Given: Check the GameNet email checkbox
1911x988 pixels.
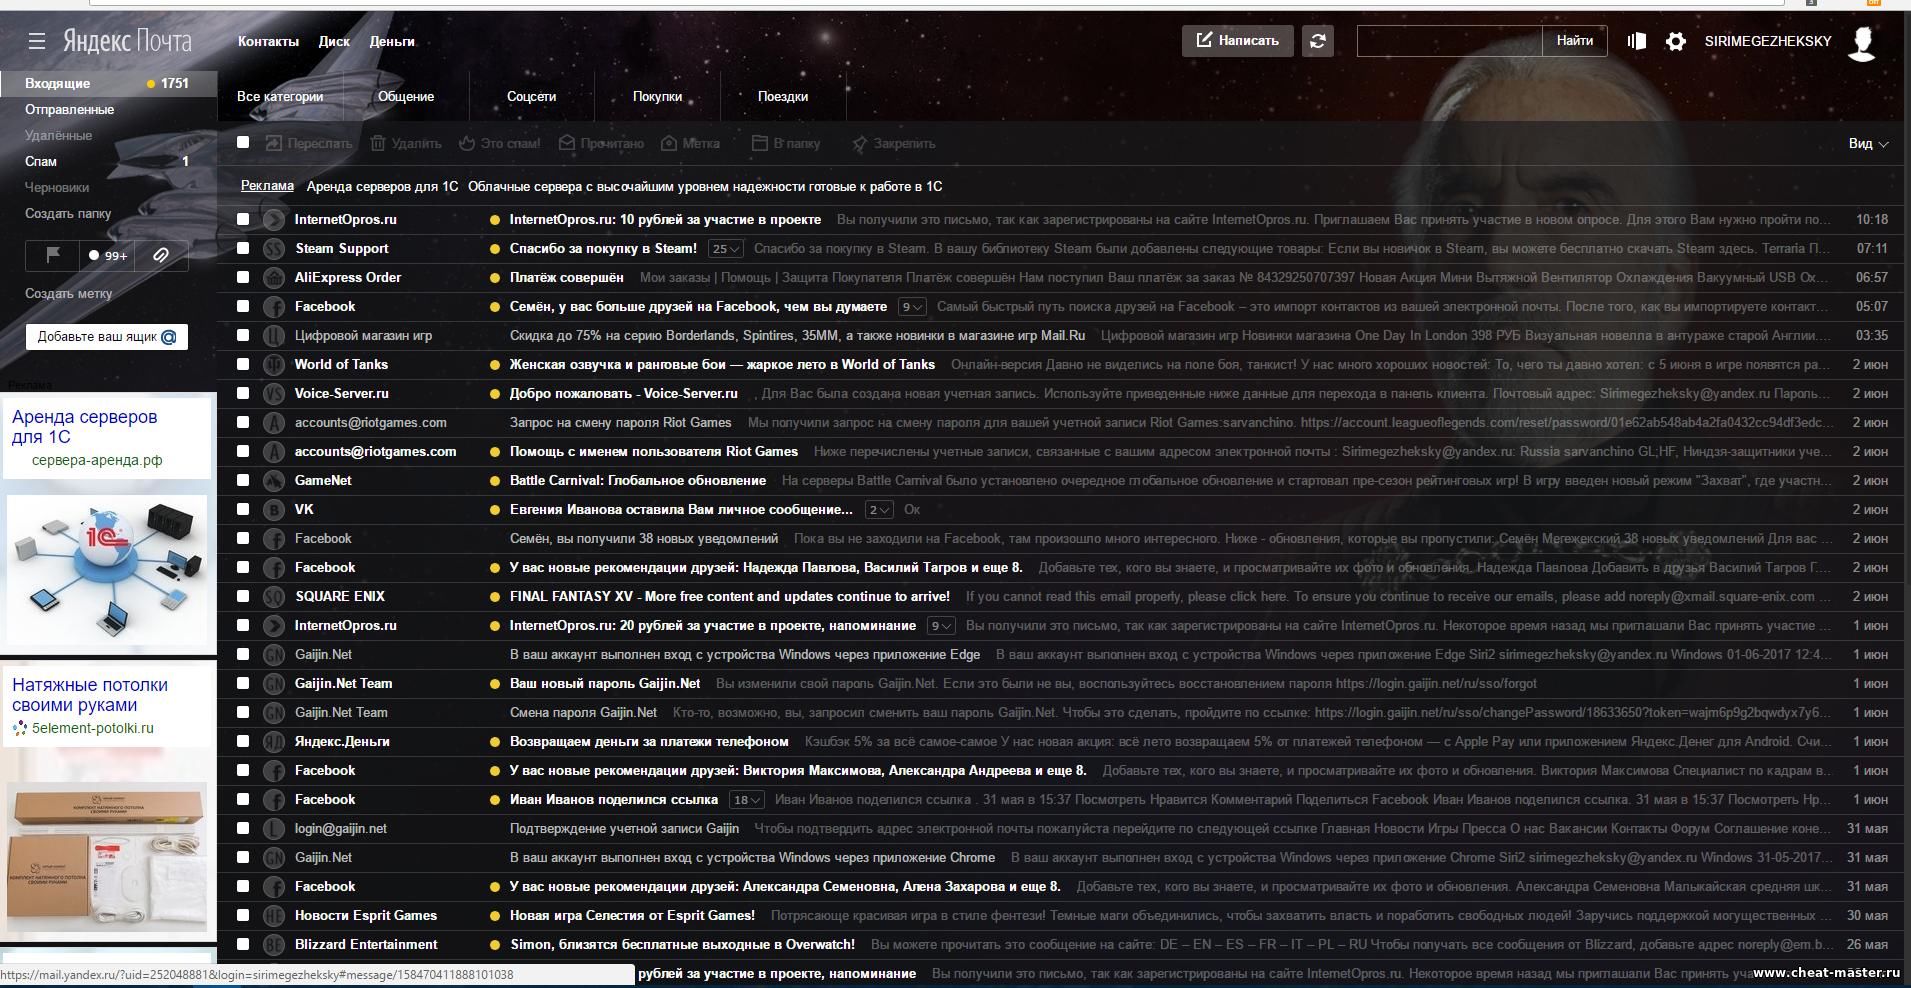Looking at the screenshot, I should point(243,480).
